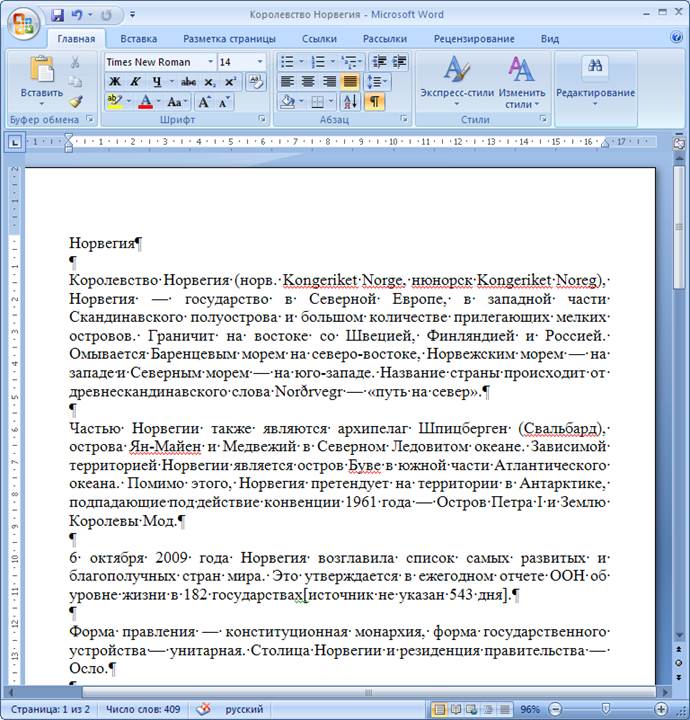
Task: Toggle paragraph marks display off
Action: pyautogui.click(x=374, y=101)
